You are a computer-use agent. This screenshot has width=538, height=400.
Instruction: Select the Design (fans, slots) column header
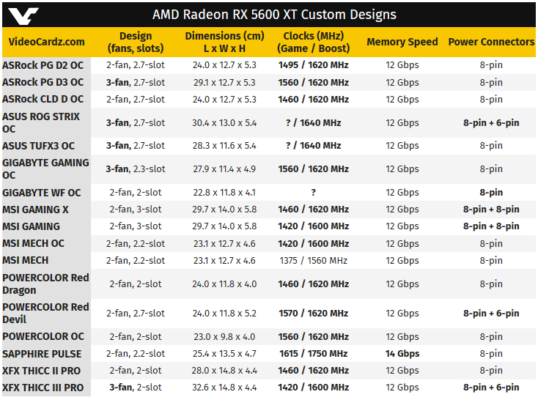click(x=136, y=42)
